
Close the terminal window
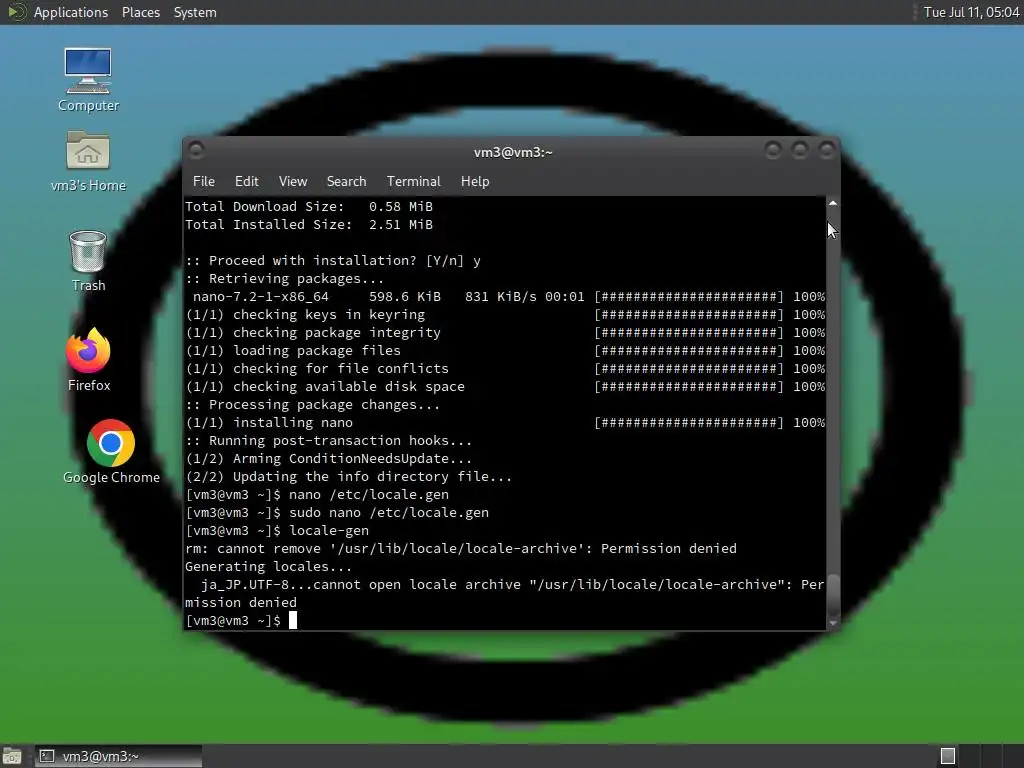coord(826,151)
